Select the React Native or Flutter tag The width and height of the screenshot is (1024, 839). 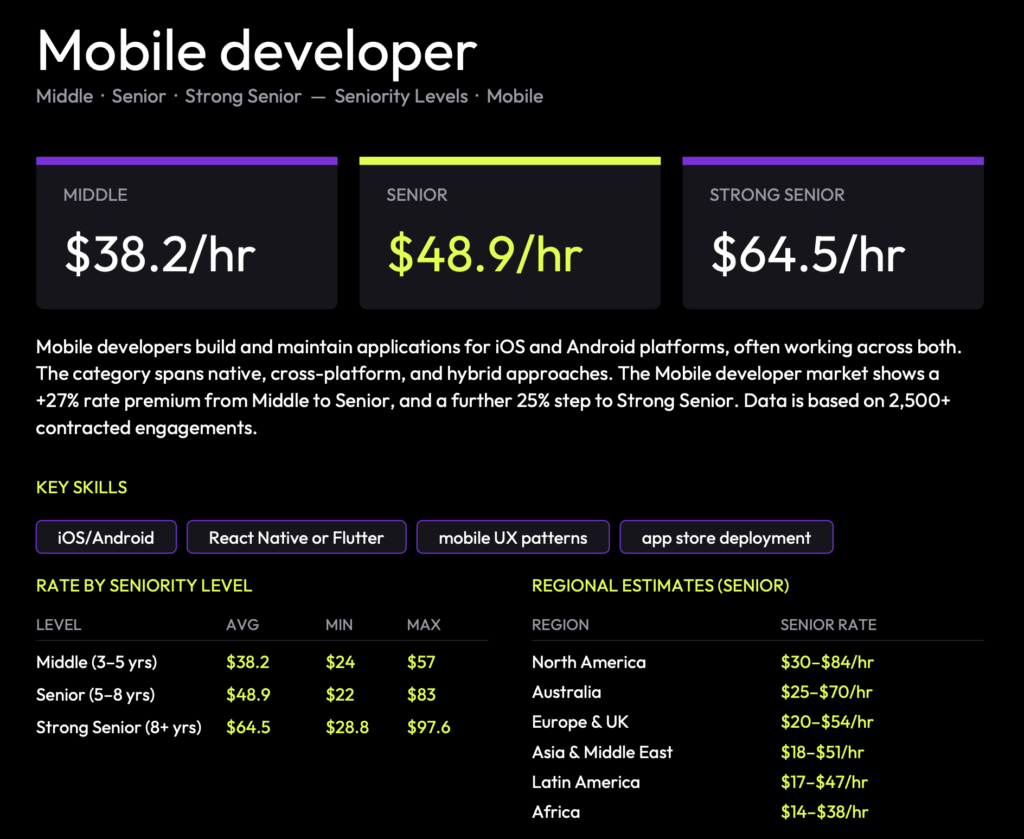click(x=296, y=537)
